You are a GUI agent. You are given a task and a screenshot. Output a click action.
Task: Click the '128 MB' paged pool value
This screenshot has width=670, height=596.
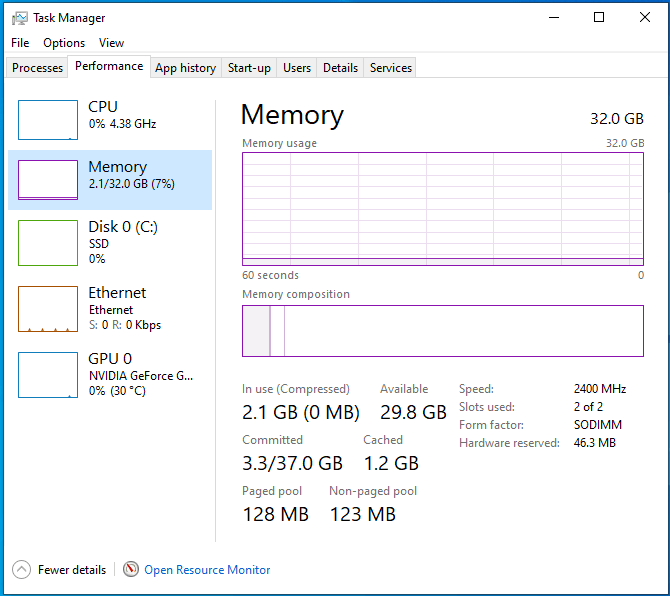(276, 514)
